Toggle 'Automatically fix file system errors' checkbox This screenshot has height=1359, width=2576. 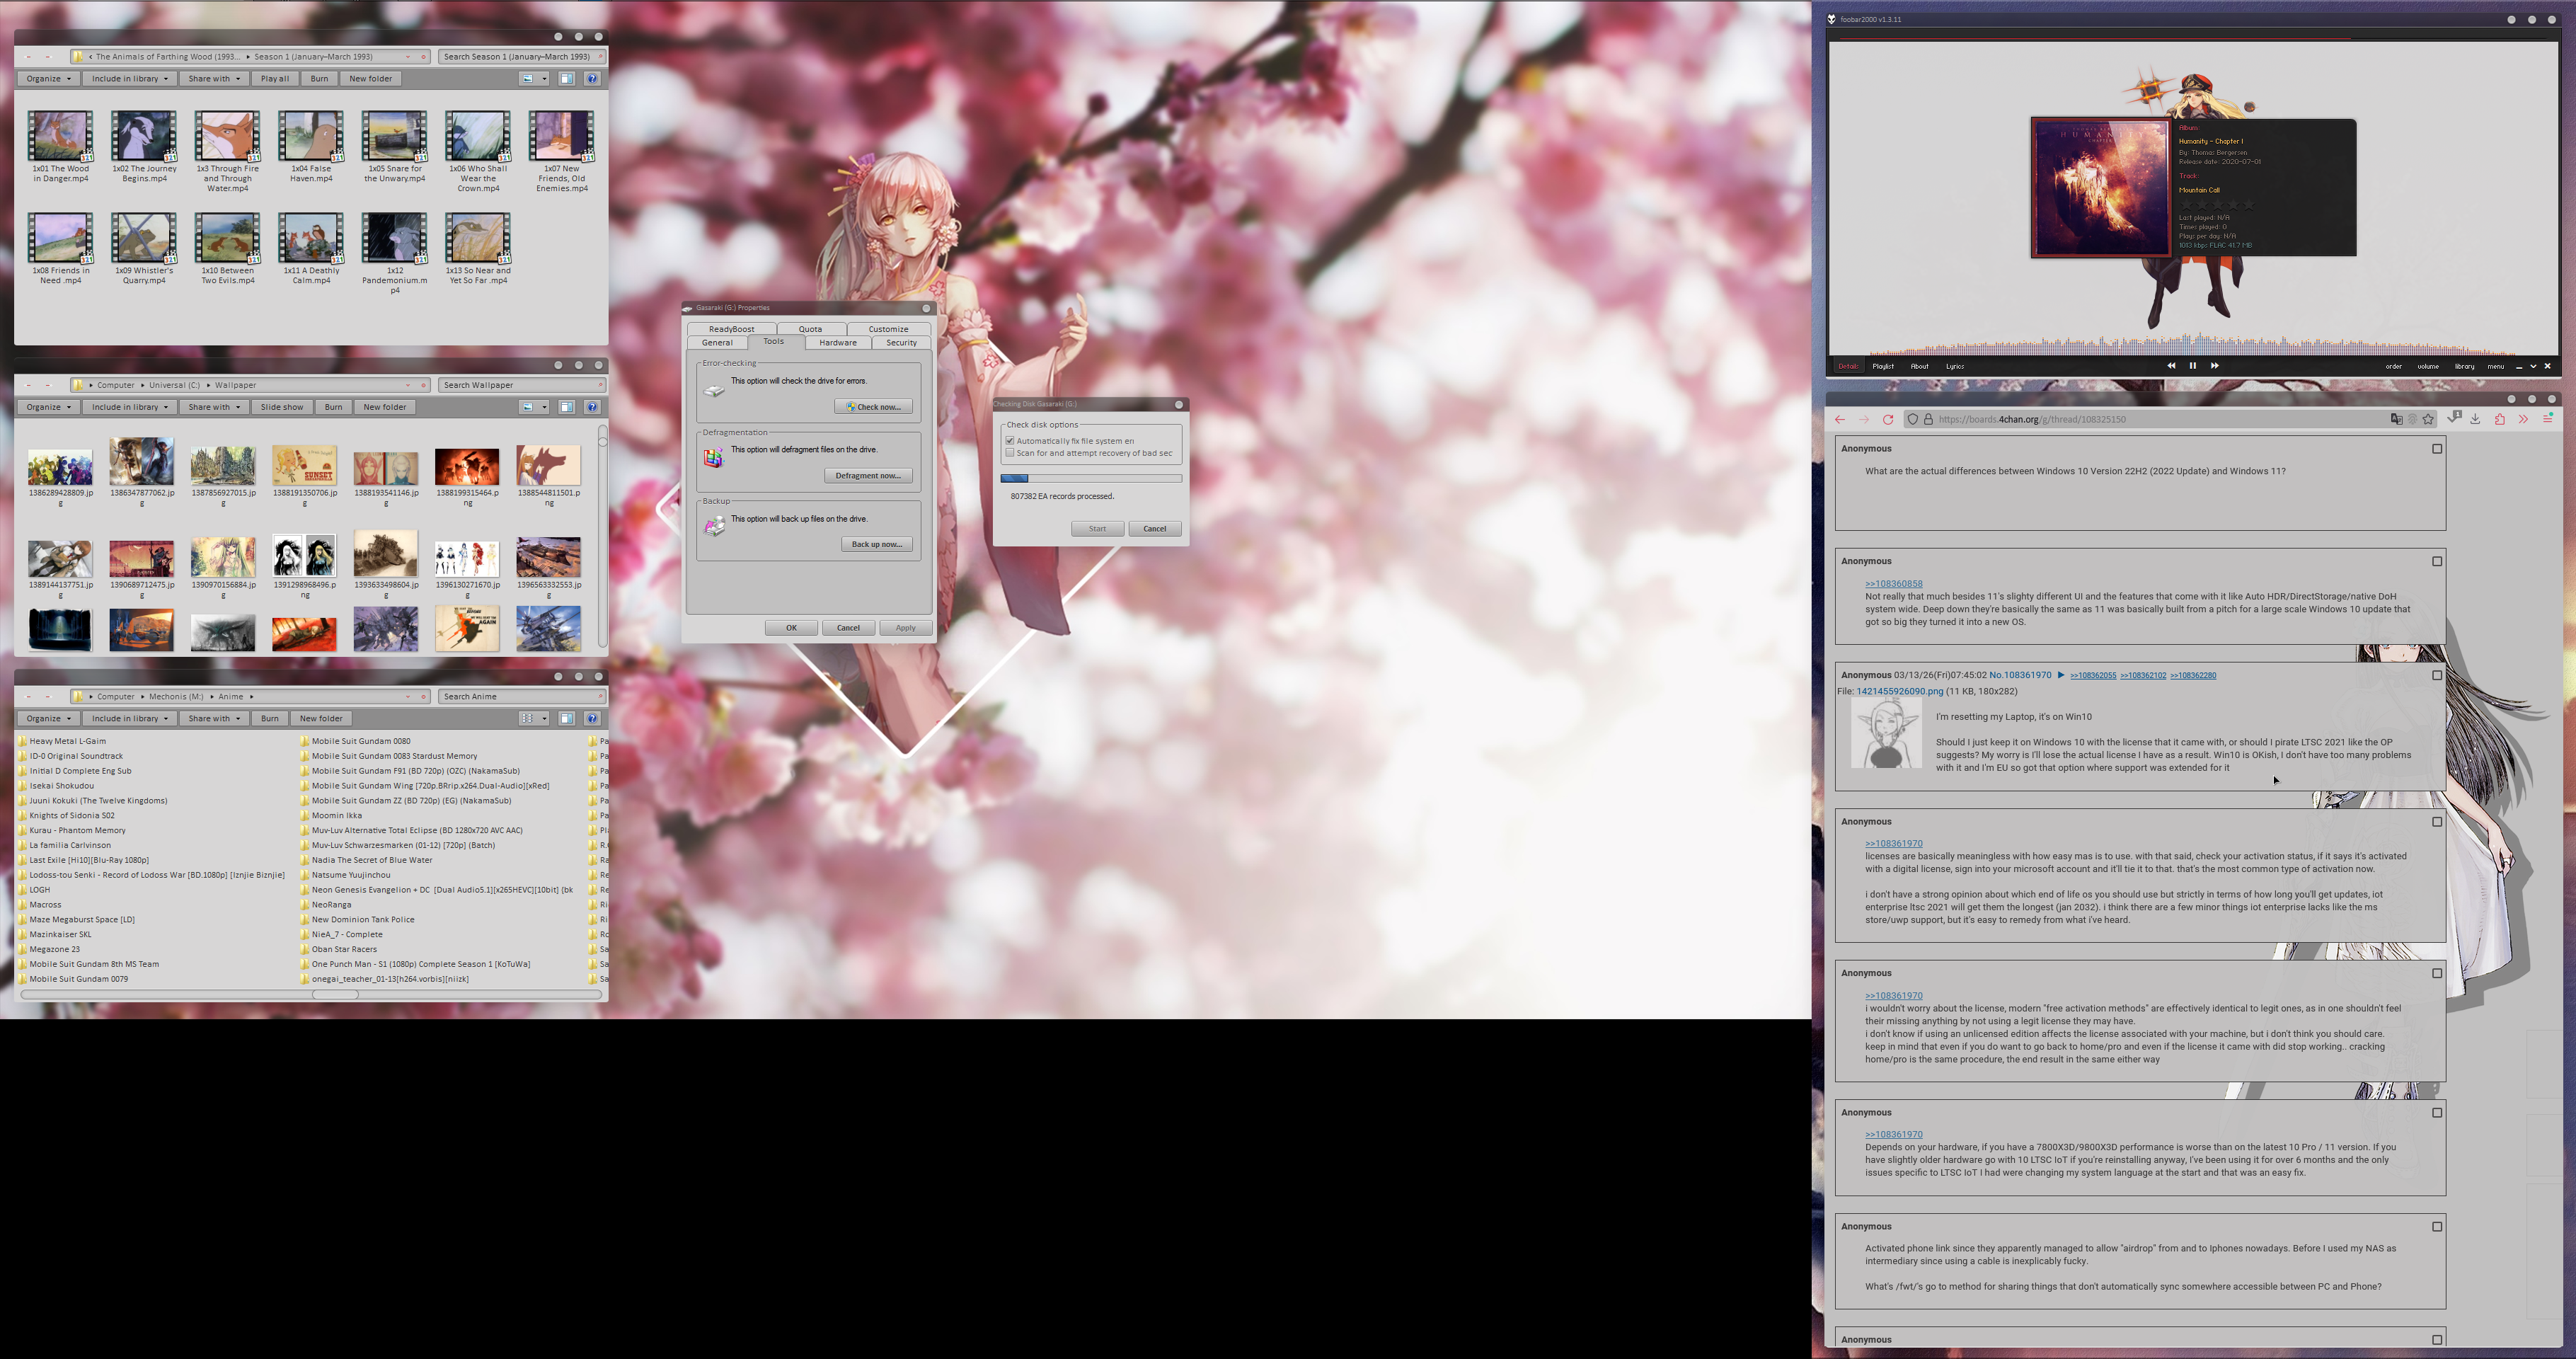[x=1010, y=441]
